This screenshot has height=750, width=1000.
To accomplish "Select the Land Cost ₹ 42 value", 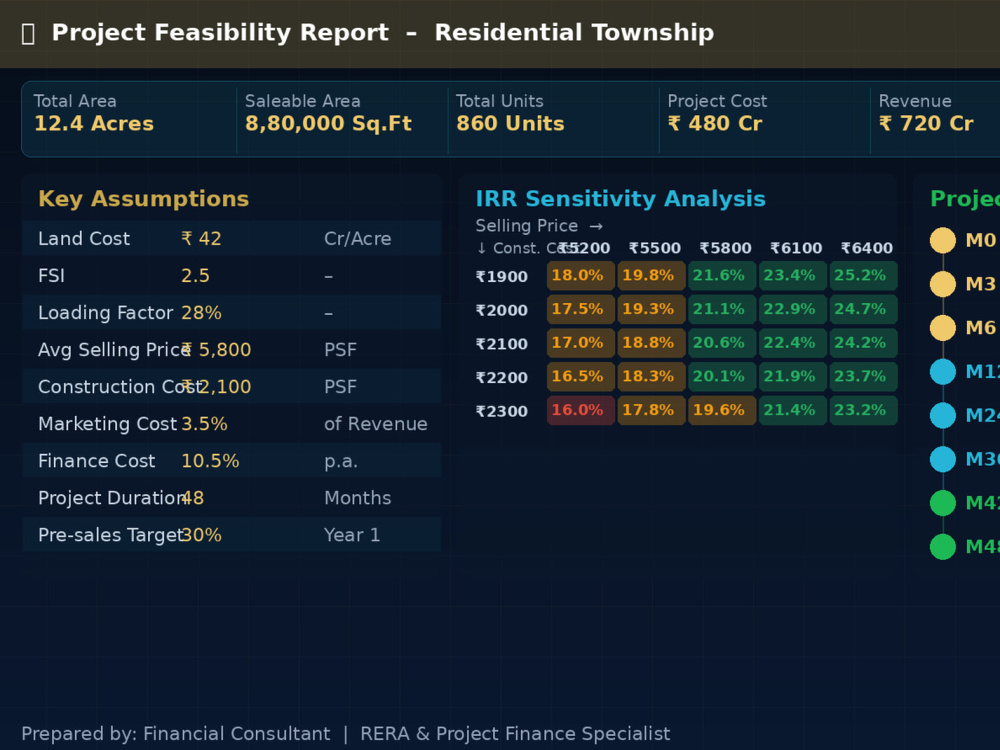I will click(x=202, y=239).
